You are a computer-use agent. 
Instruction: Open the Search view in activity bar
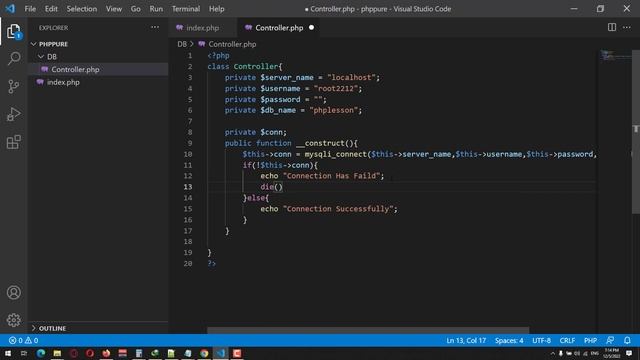tap(14, 59)
